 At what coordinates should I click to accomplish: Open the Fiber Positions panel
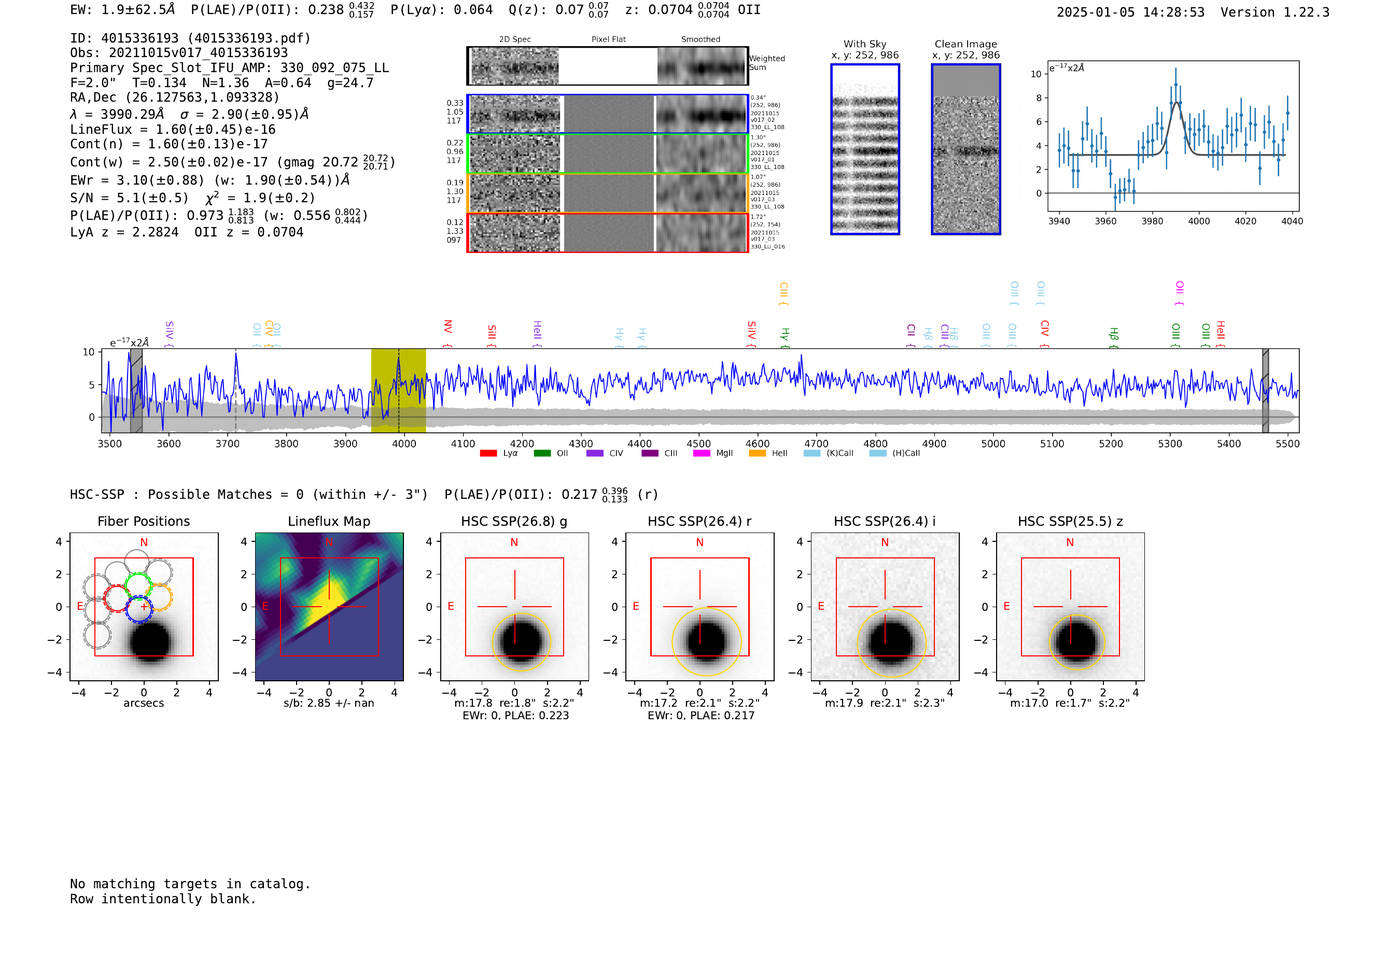click(144, 607)
